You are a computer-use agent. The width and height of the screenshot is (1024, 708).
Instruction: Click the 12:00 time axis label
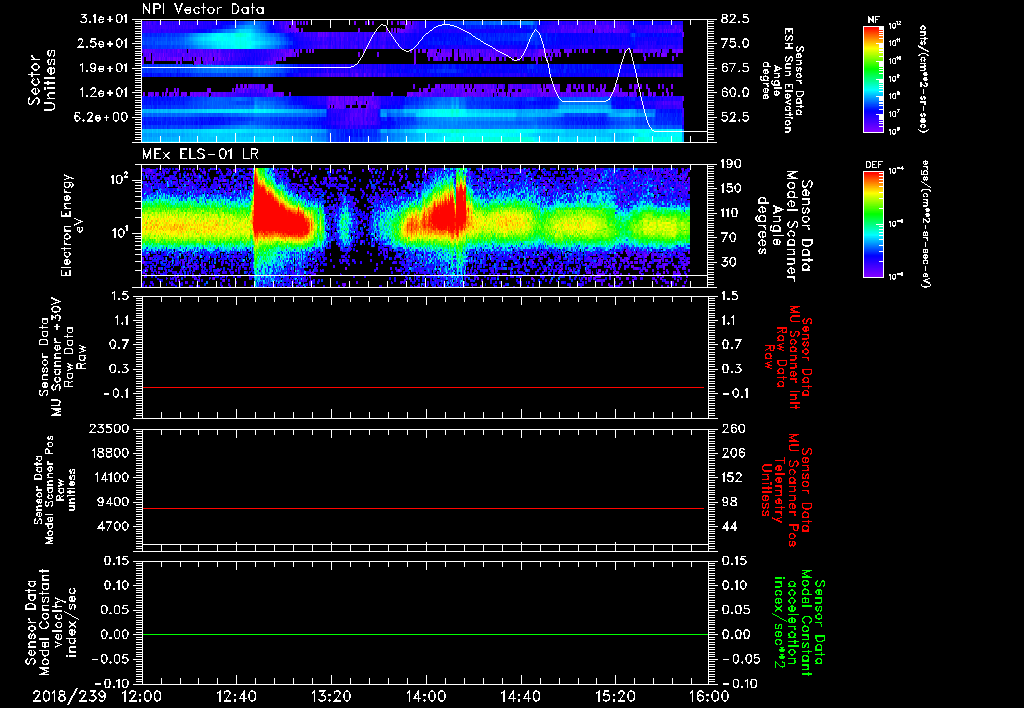[142, 696]
